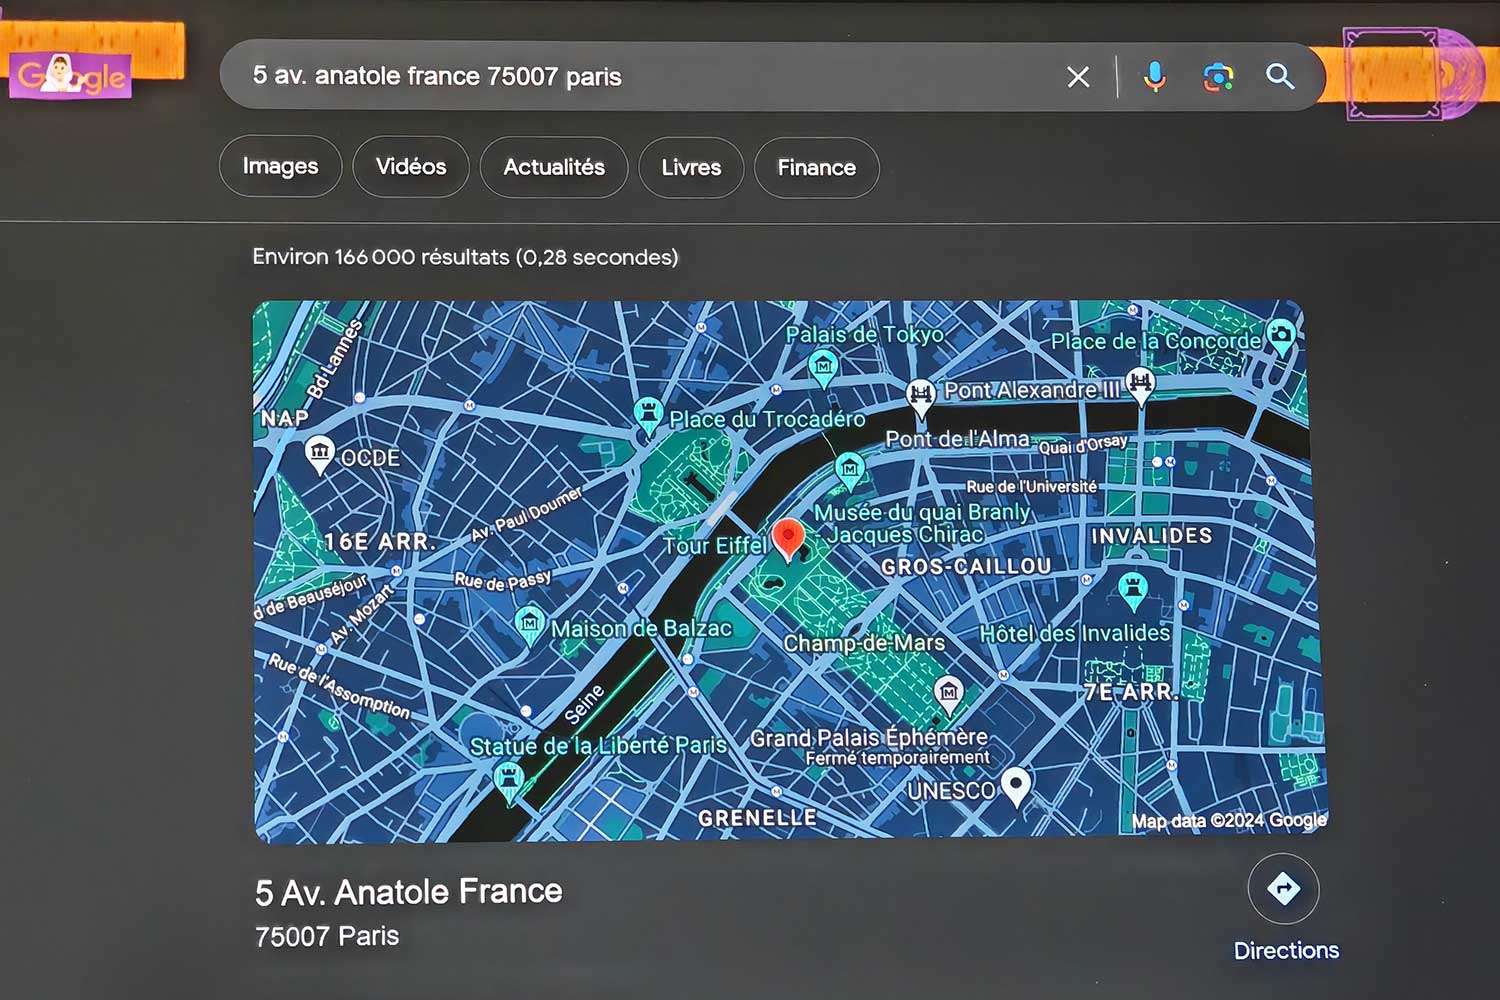Click the 75007 Paris postal code line
Image resolution: width=1500 pixels, height=1000 pixels.
[x=327, y=936]
